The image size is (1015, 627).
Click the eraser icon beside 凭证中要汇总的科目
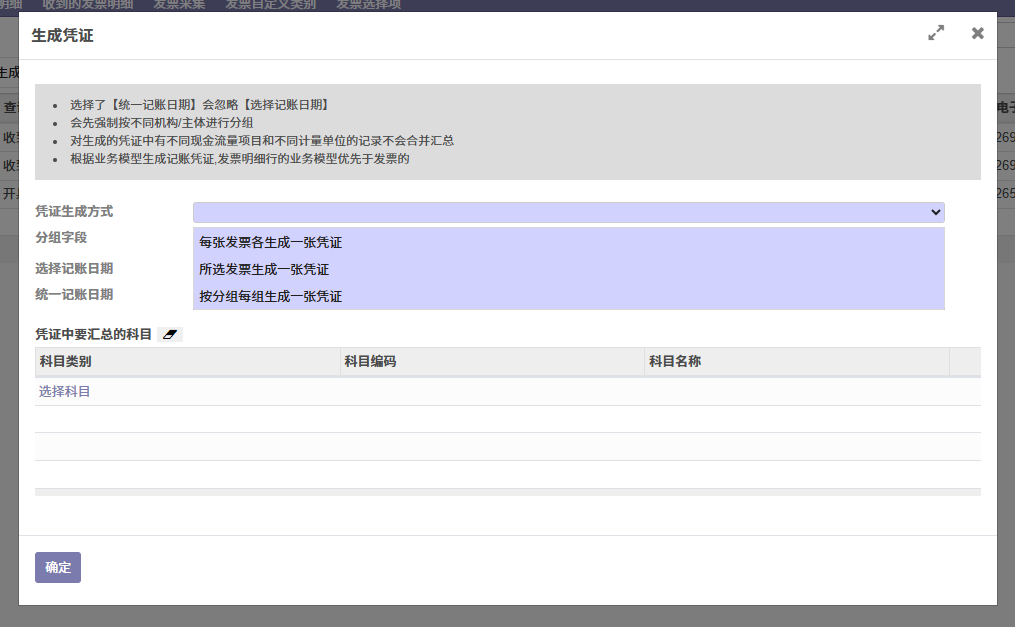170,335
